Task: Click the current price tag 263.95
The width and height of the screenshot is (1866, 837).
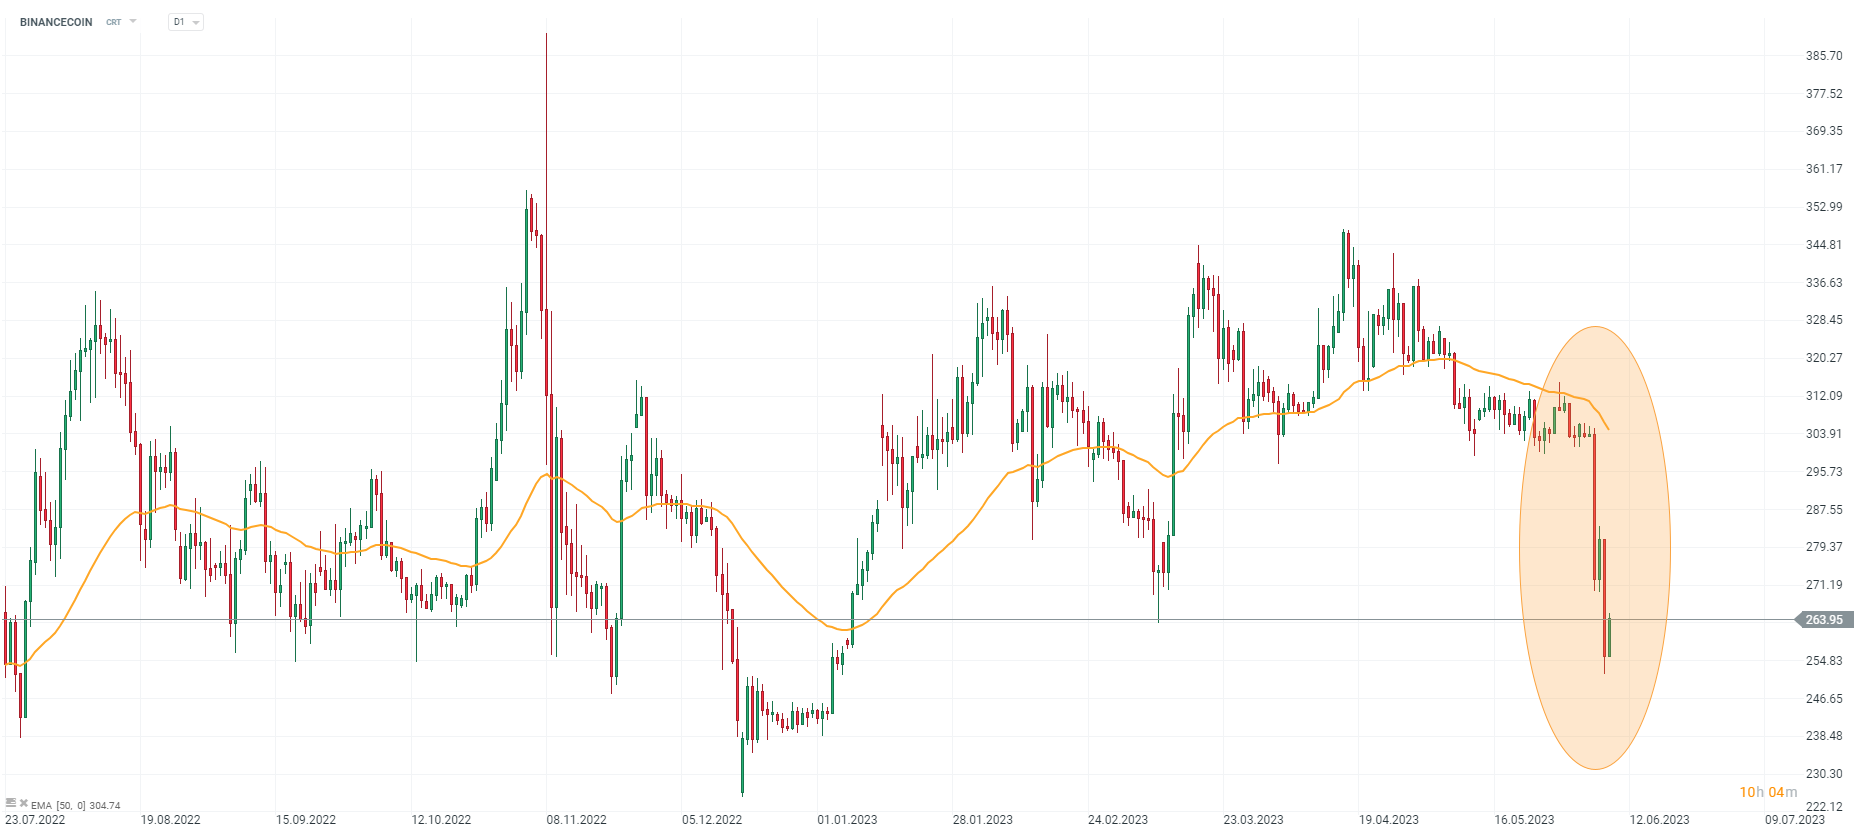Action: 1824,620
